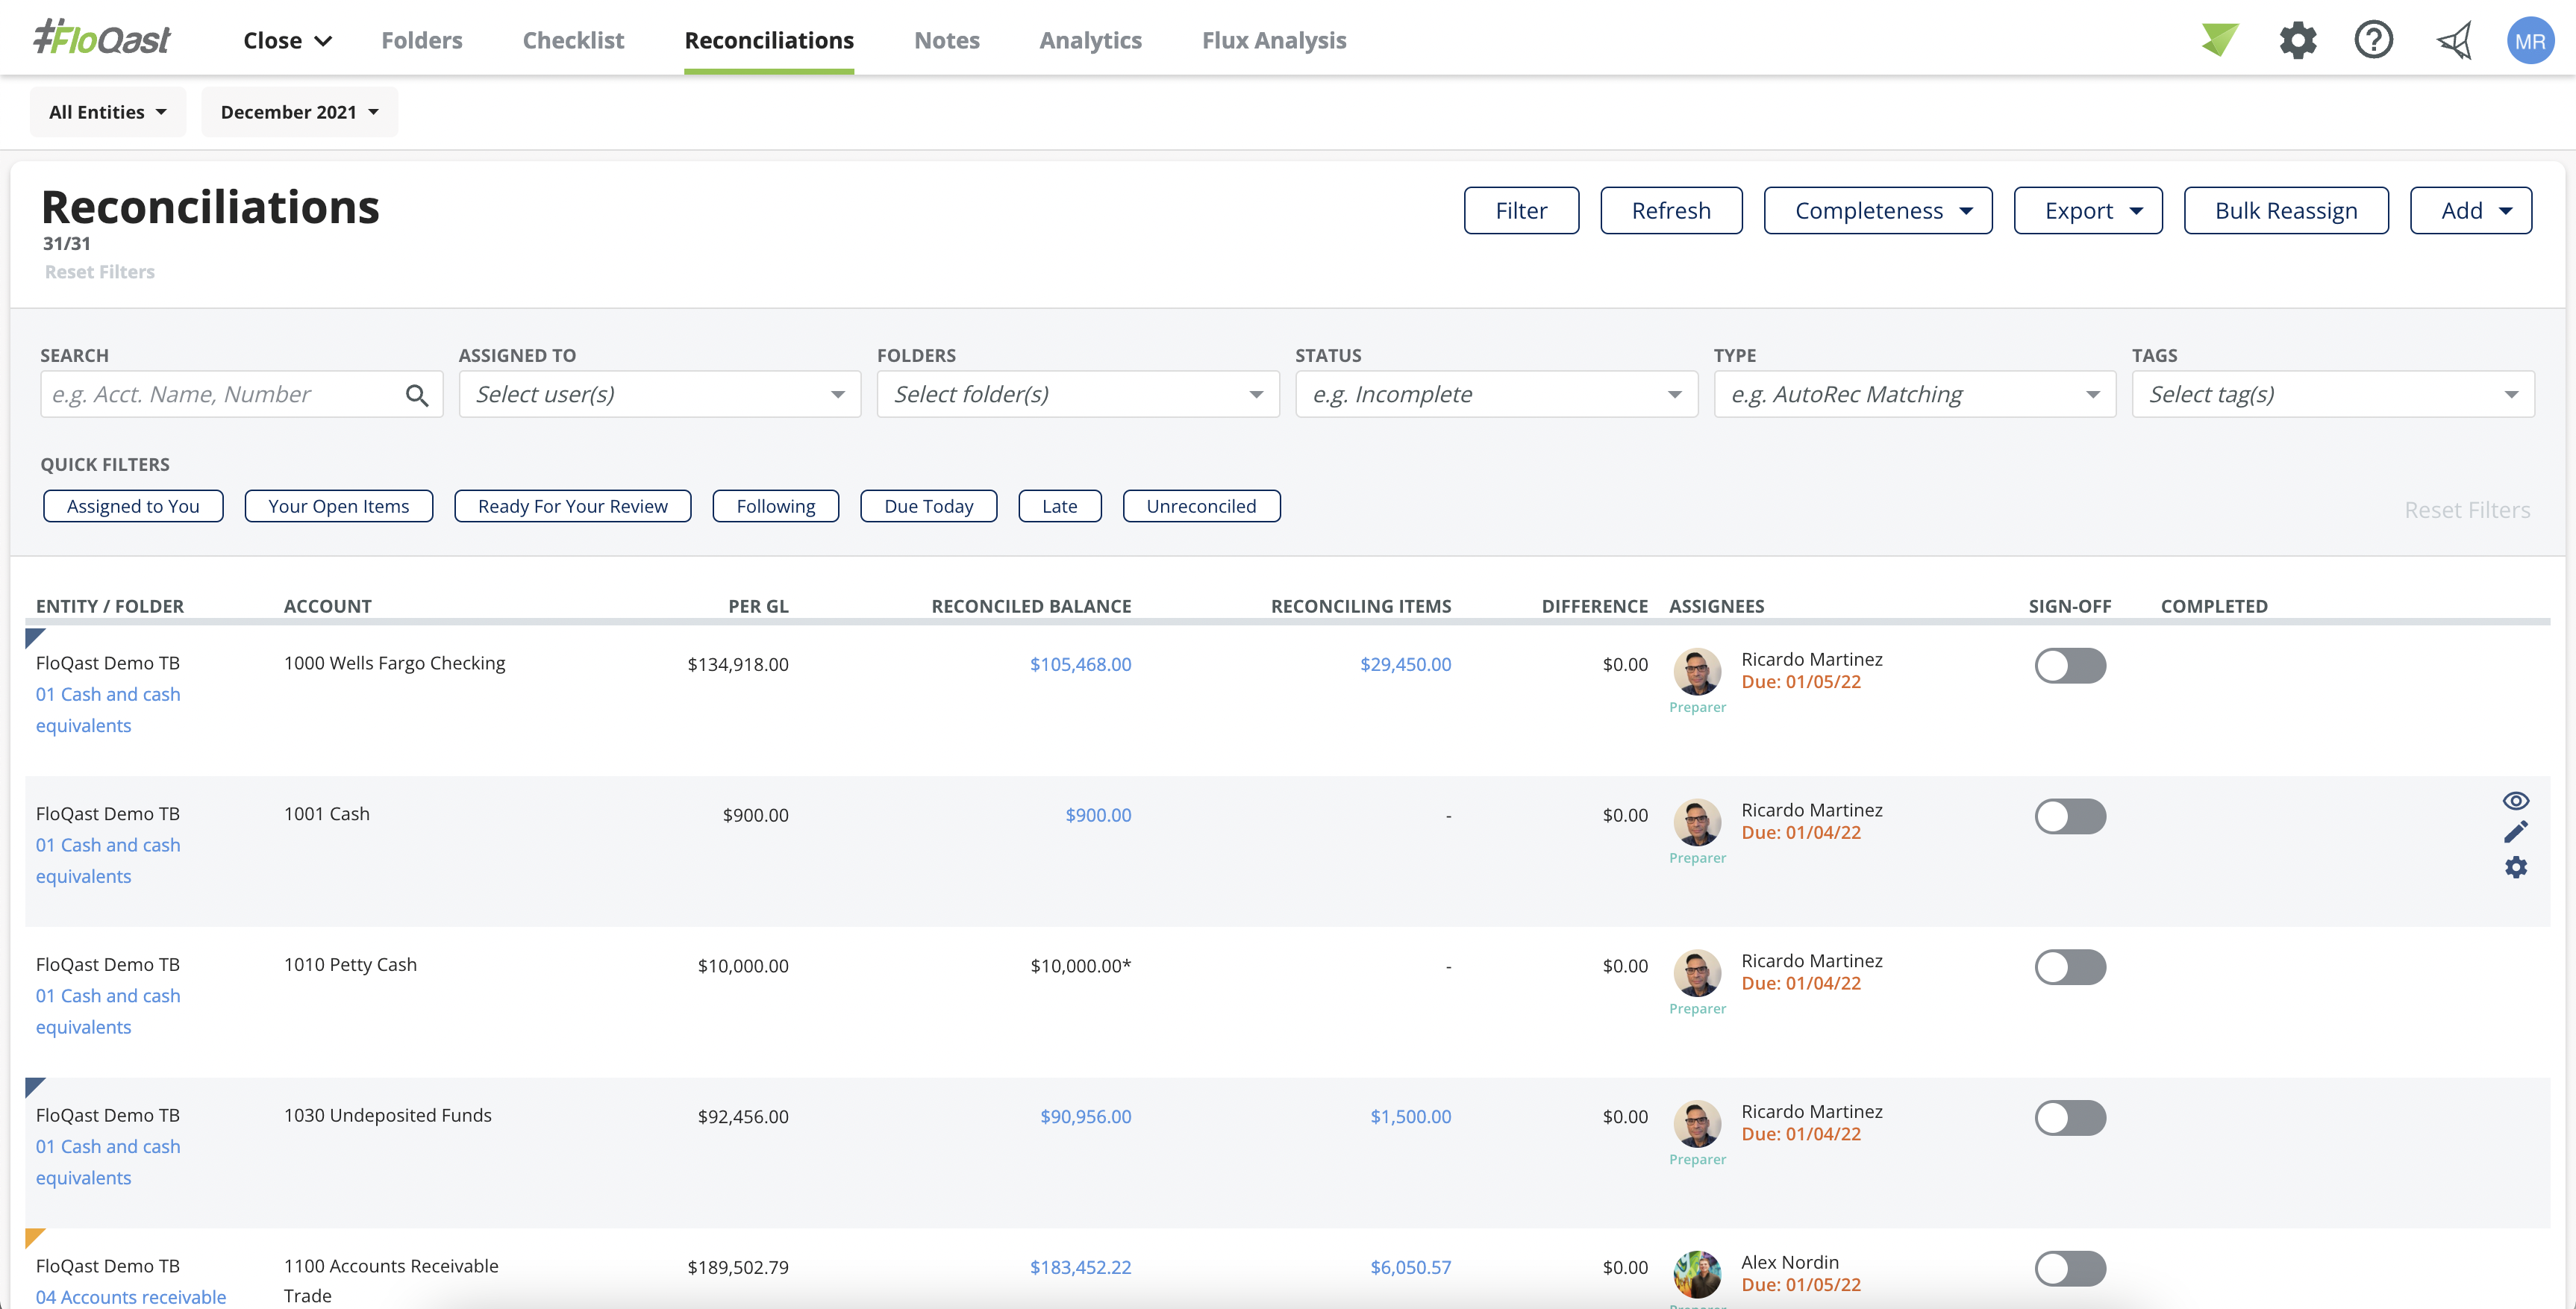Expand the Type selector
The image size is (2576, 1309).
(1914, 394)
